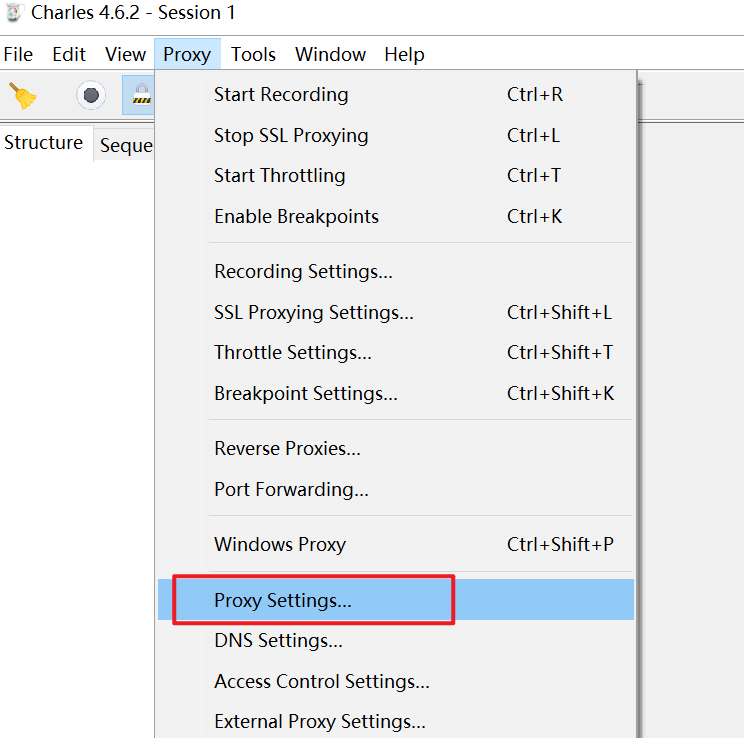Open the Edit menu
Viewport: 744px width, 738px height.
tap(69, 54)
